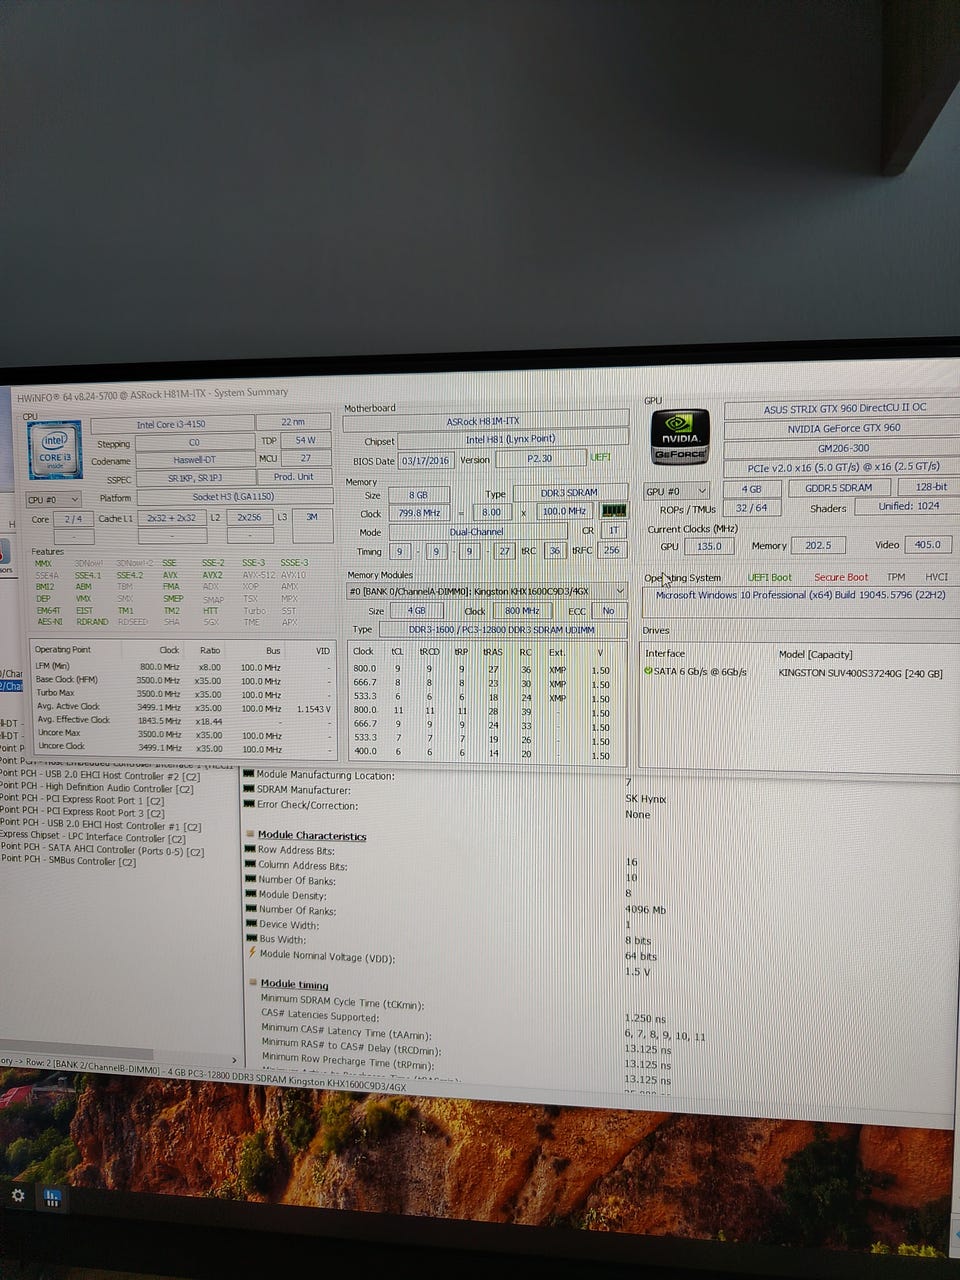
Task: Click the lightning icon beside Module Nominal Voltage
Action: (252, 954)
